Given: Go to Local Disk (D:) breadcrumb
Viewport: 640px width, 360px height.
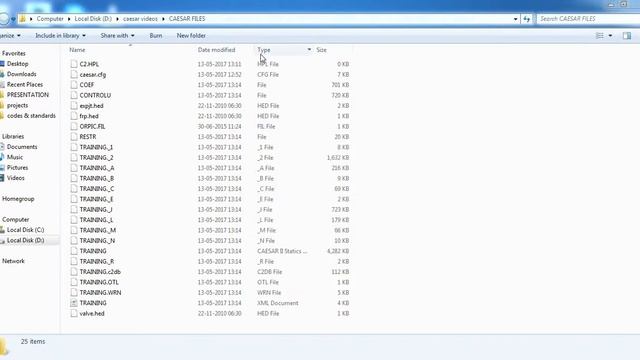Looking at the screenshot, I should 93,19.
